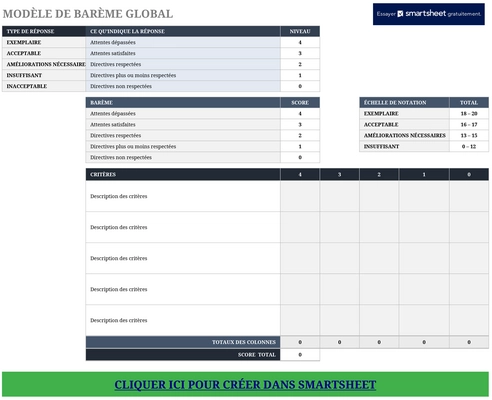492x400 pixels.
Task: Select Attentes dépassées beside EXEMPLAIRE in top table
Action: pos(183,42)
